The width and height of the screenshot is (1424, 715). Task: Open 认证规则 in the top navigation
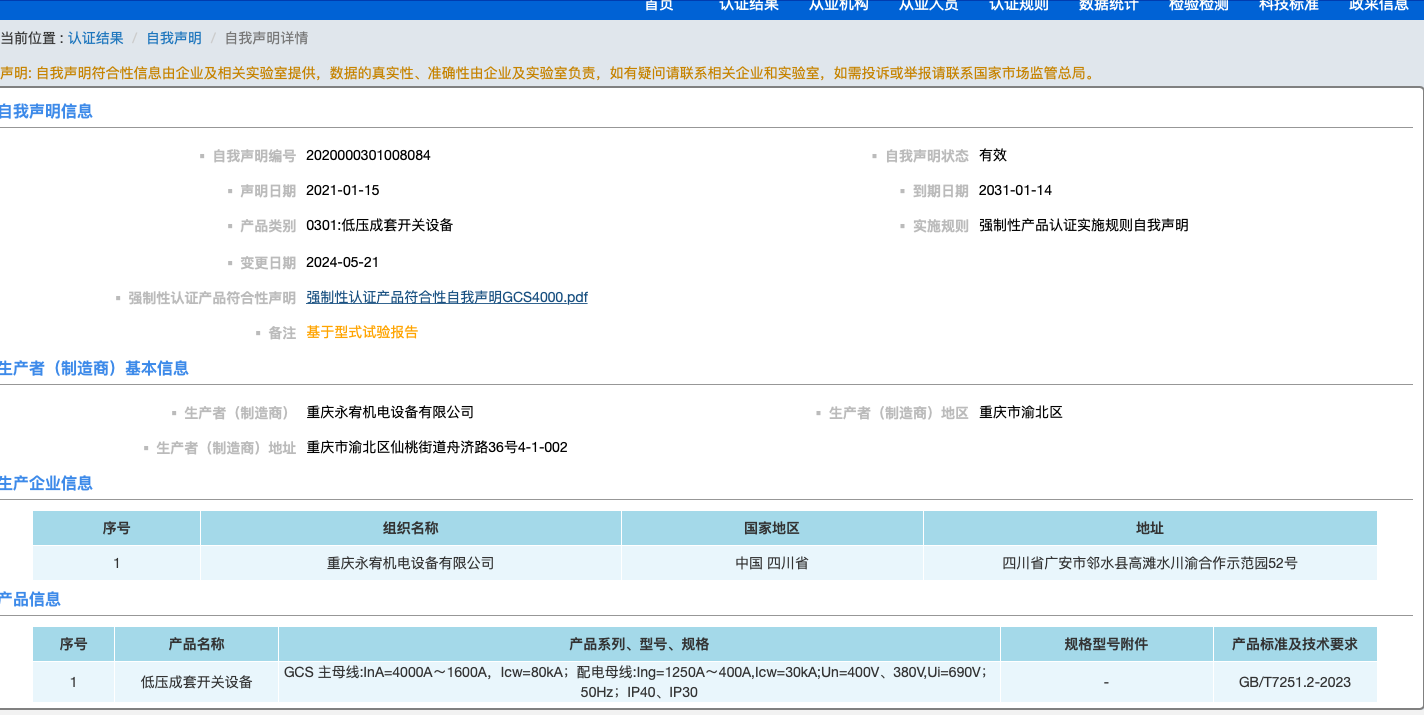pyautogui.click(x=1019, y=6)
